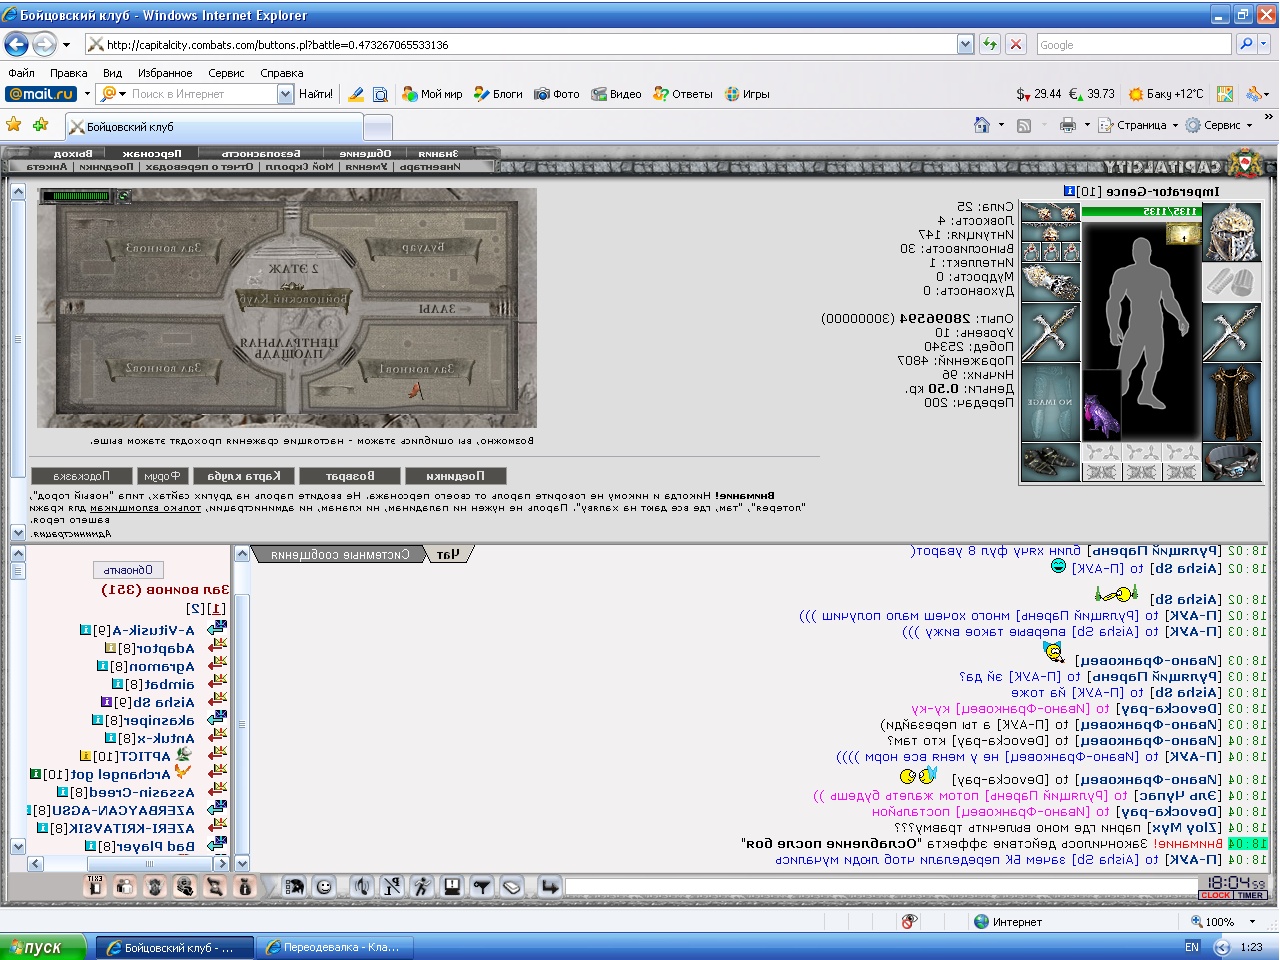Select the cloak armor equipment slot

click(x=1230, y=401)
